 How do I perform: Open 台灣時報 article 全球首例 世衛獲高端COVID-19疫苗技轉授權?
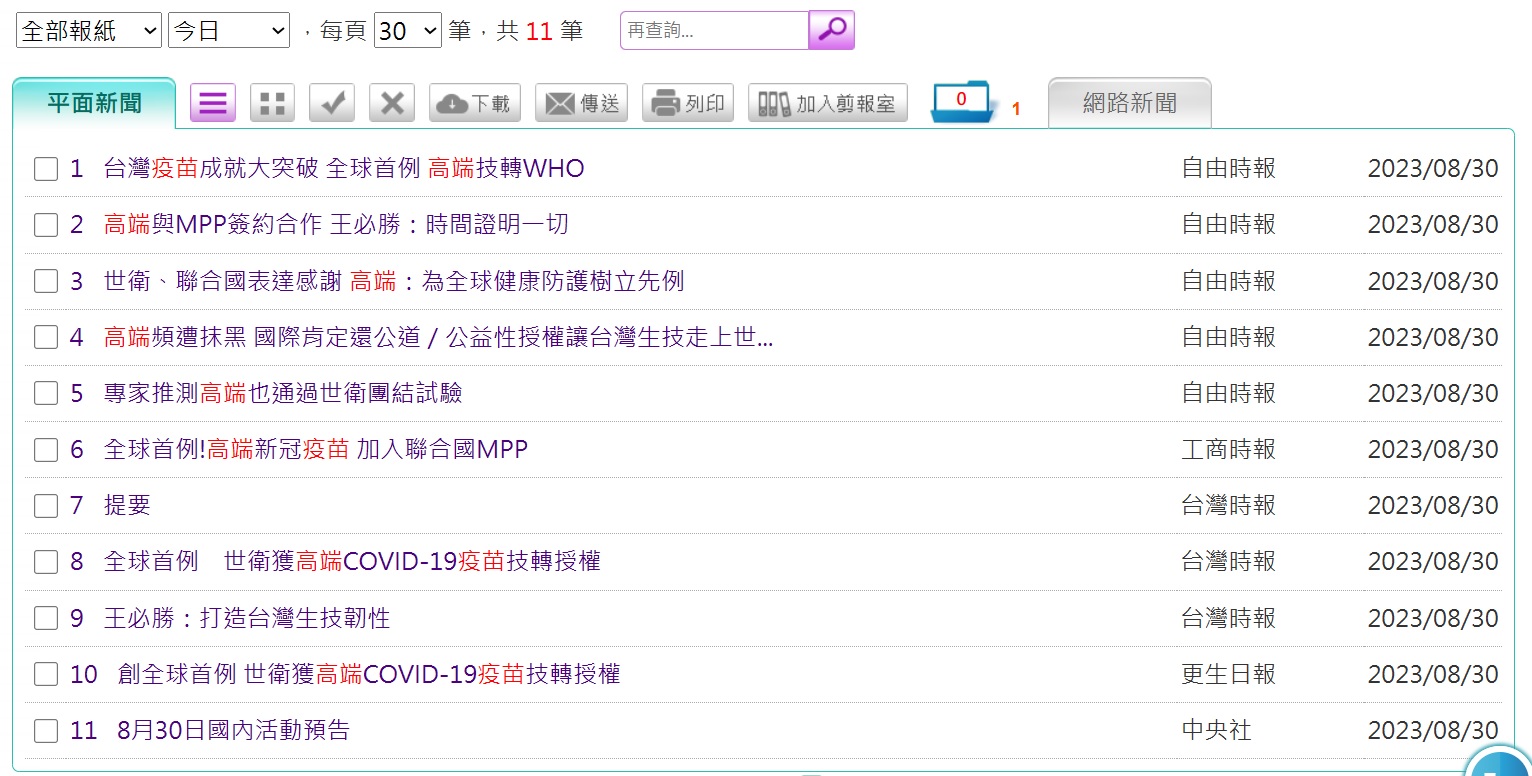352,562
